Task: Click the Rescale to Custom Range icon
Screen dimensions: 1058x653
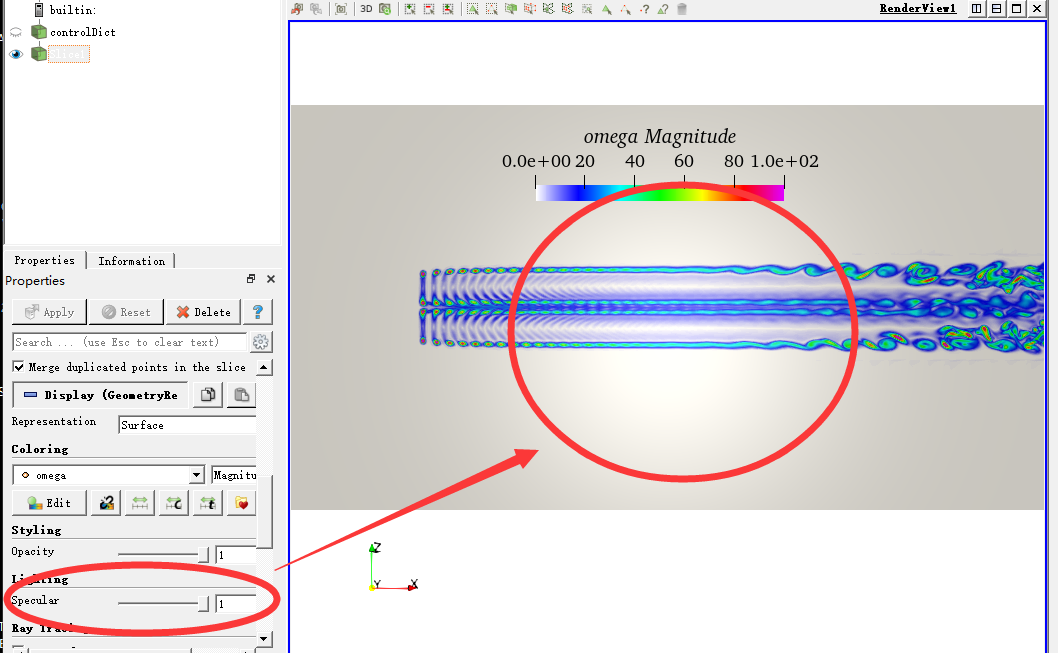Action: pos(174,503)
